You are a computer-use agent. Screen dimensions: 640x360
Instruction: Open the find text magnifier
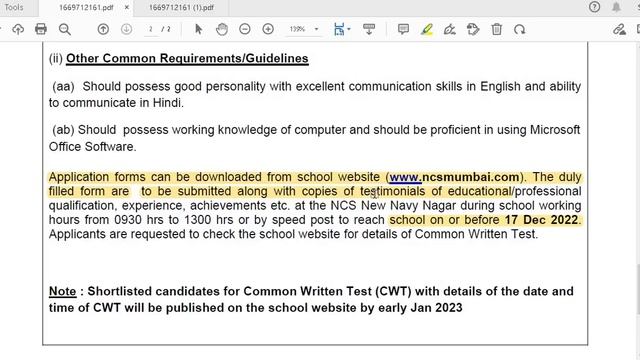click(65, 29)
